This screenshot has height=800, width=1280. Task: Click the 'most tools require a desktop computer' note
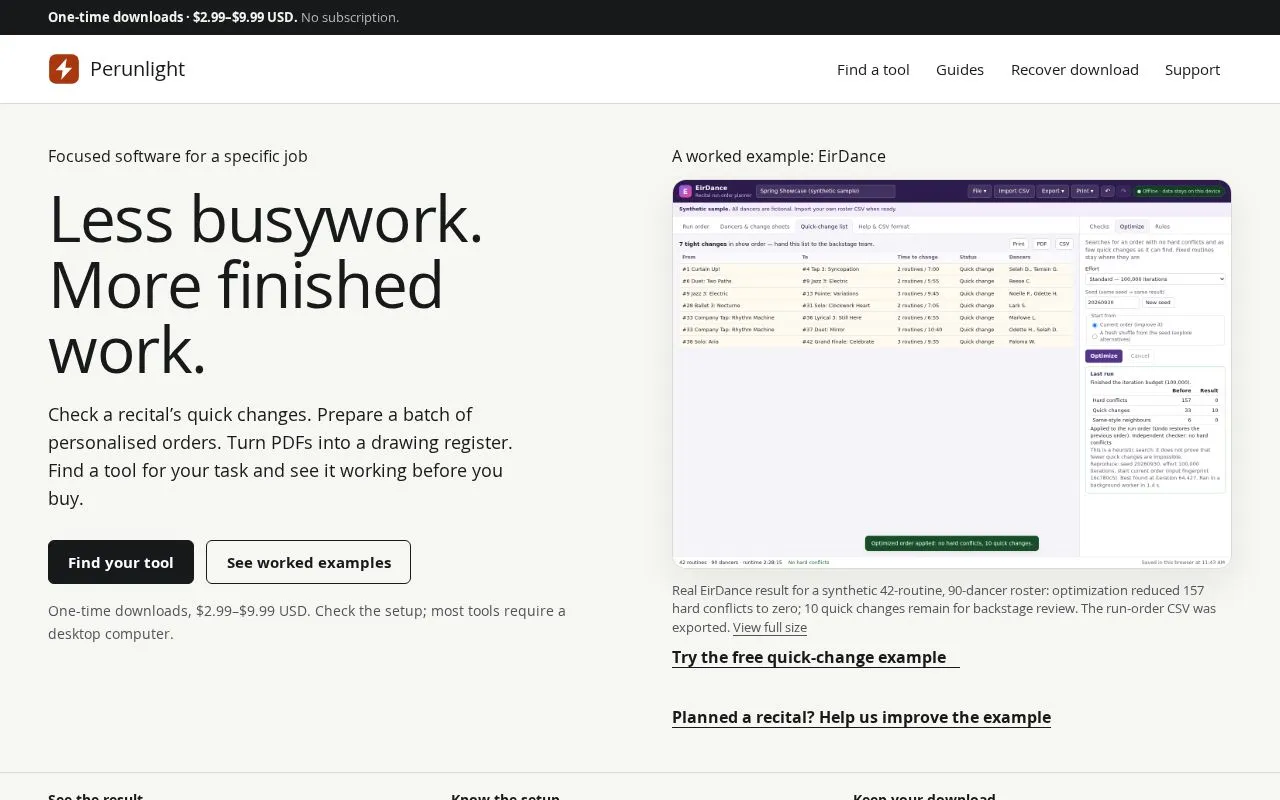[x=306, y=622]
